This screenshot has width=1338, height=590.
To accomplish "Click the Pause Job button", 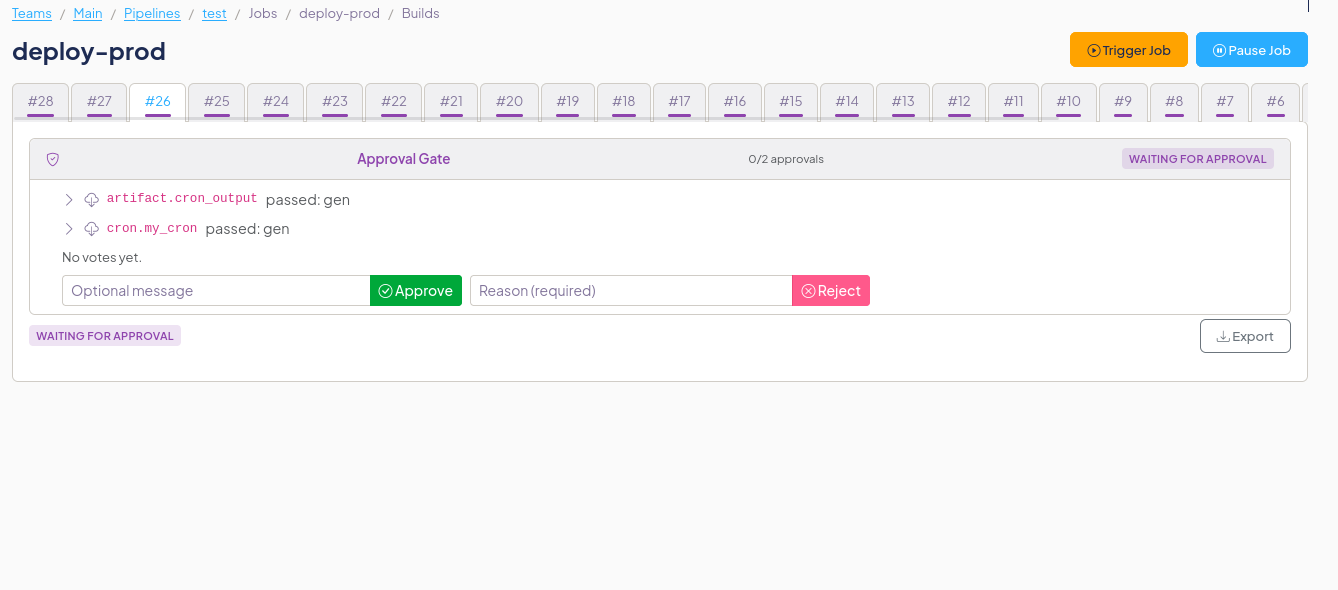I will [1251, 50].
